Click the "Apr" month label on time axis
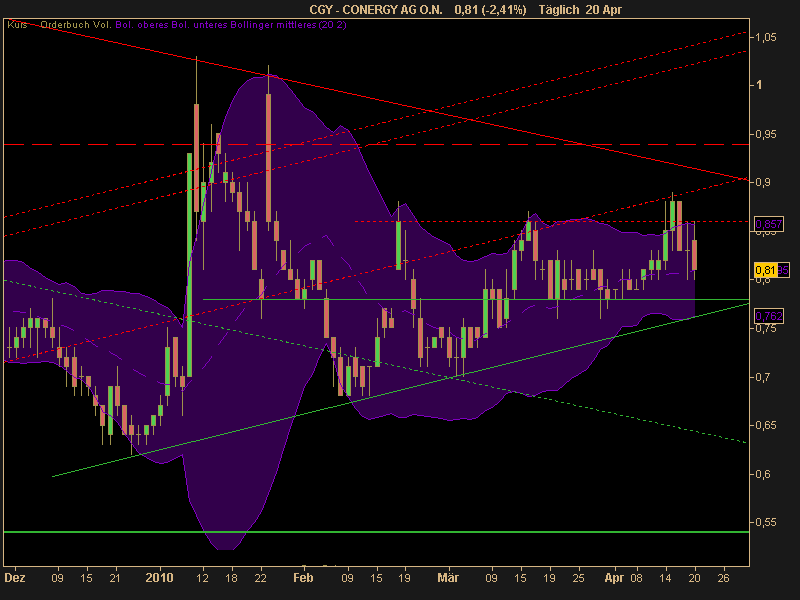 point(614,578)
